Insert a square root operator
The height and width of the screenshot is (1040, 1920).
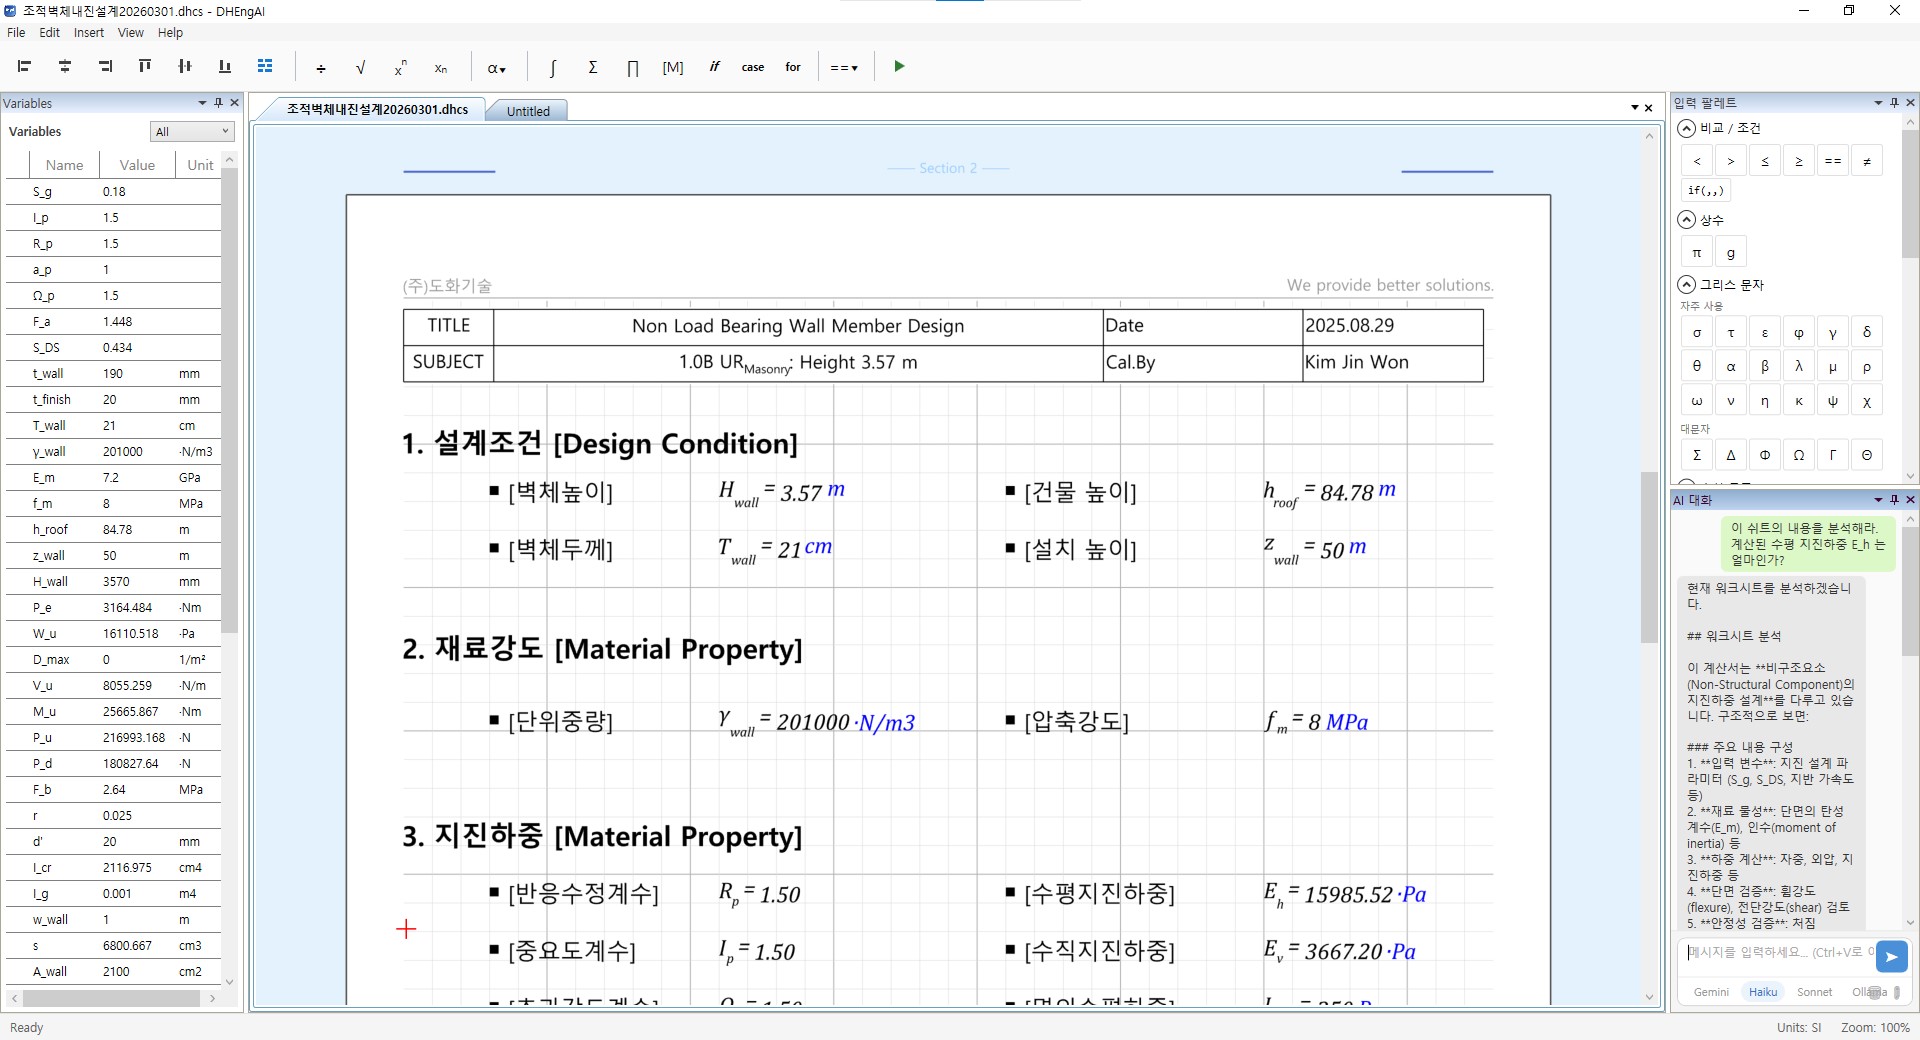pos(360,67)
